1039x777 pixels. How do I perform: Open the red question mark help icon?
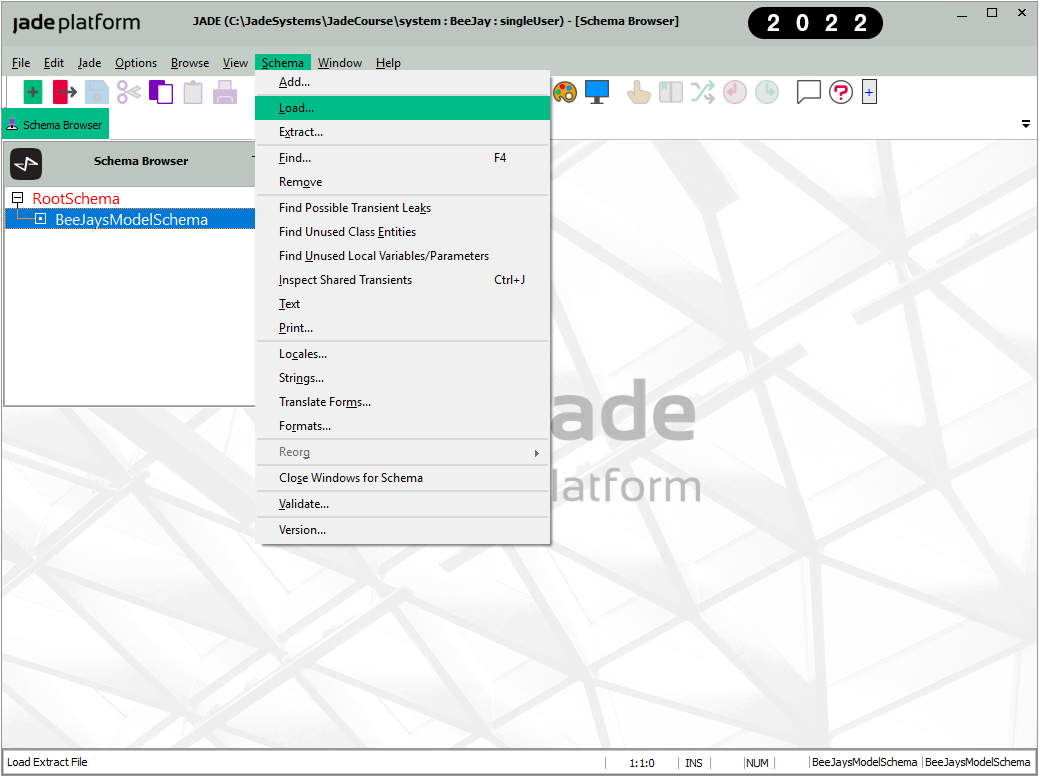pos(841,92)
